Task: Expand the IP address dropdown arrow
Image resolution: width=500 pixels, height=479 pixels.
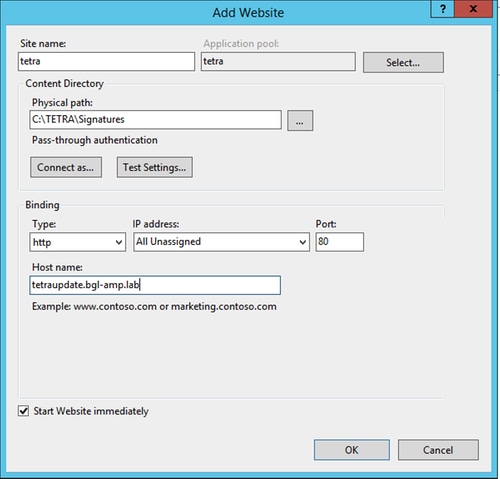Action: point(302,242)
